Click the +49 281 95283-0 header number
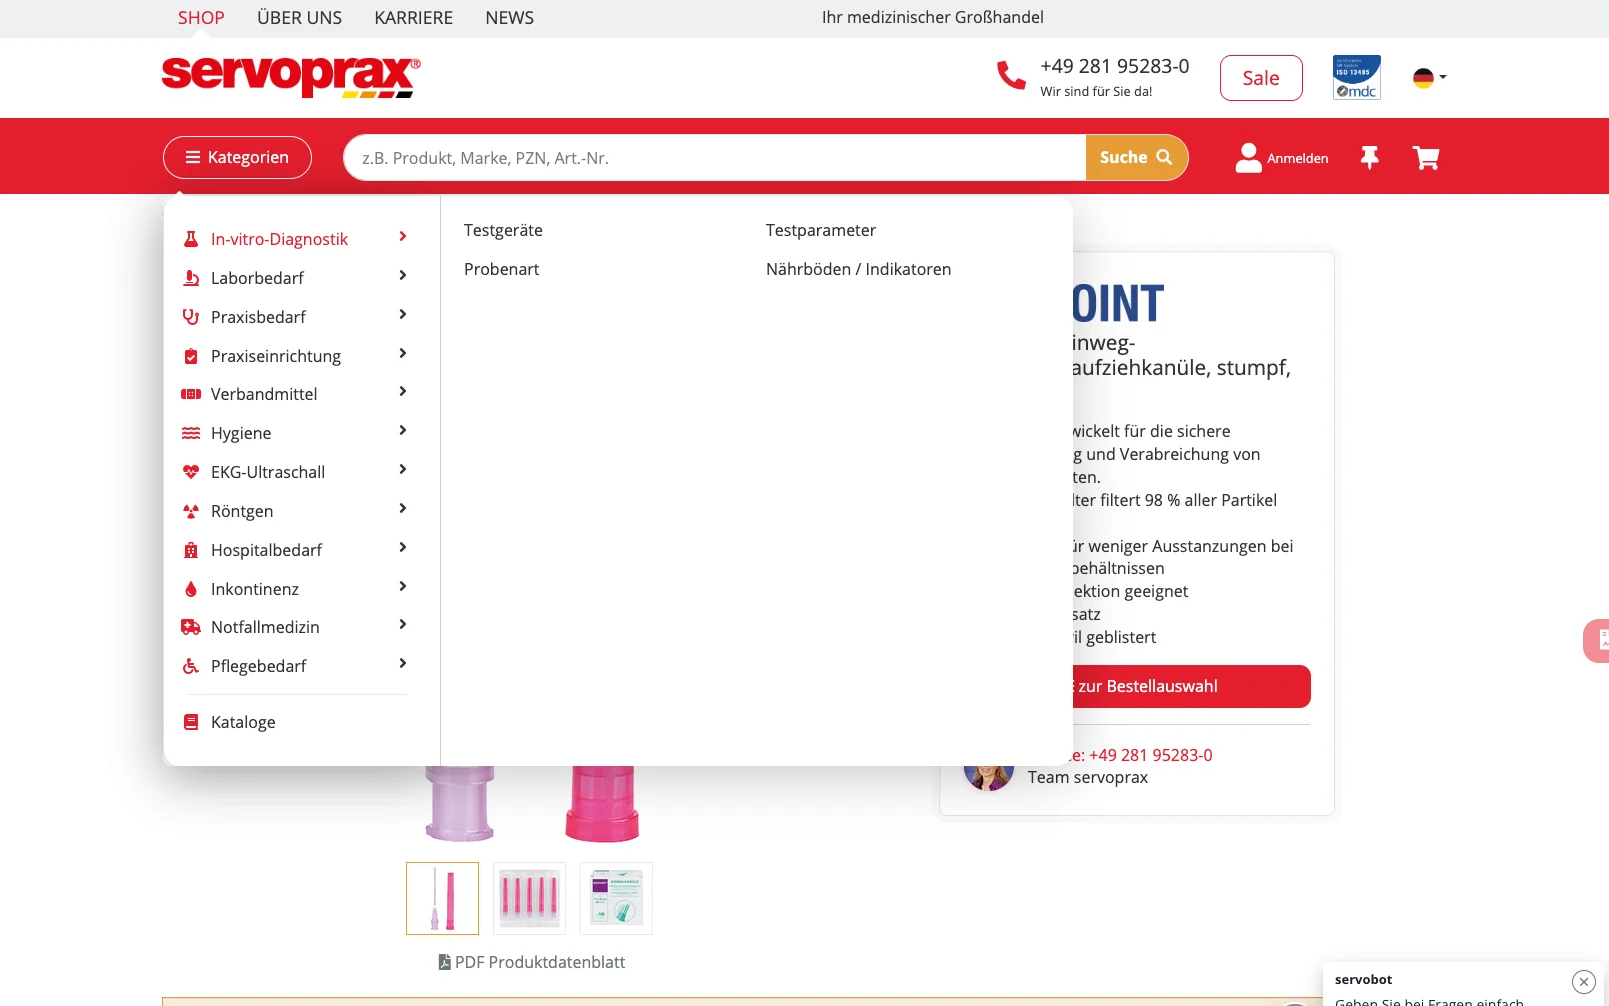This screenshot has height=1006, width=1609. [x=1115, y=66]
